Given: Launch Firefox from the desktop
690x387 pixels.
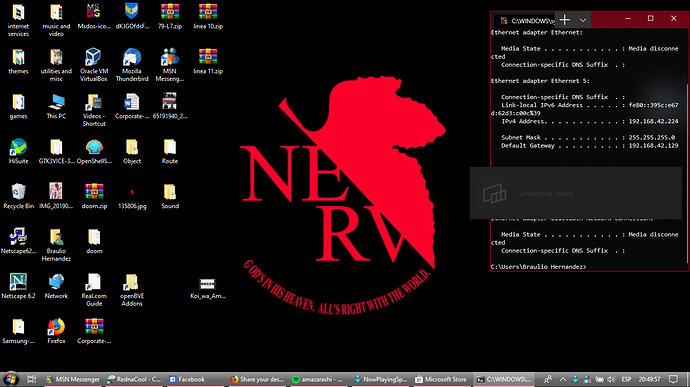Looking at the screenshot, I should point(56,331).
